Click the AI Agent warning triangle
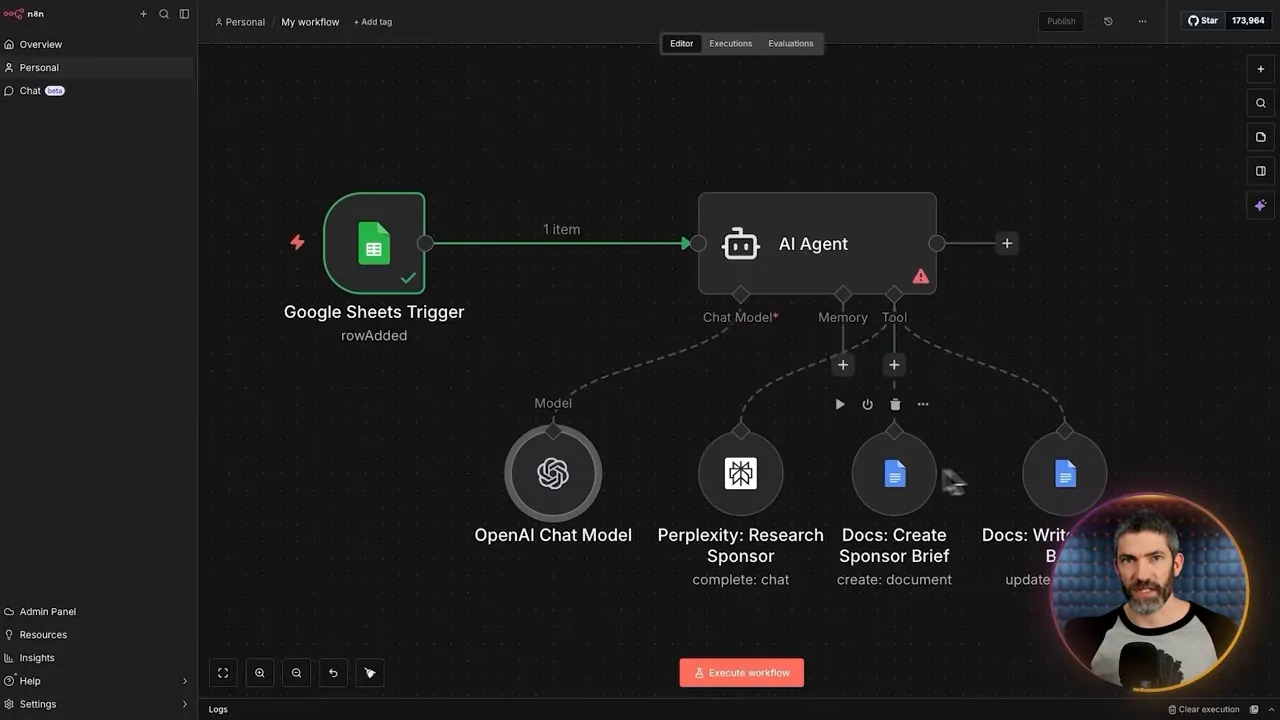 click(920, 276)
